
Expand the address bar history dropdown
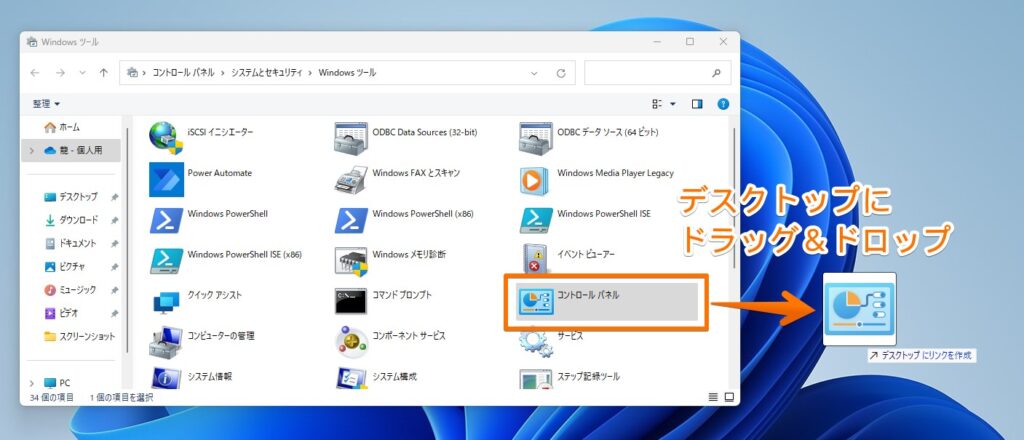535,73
